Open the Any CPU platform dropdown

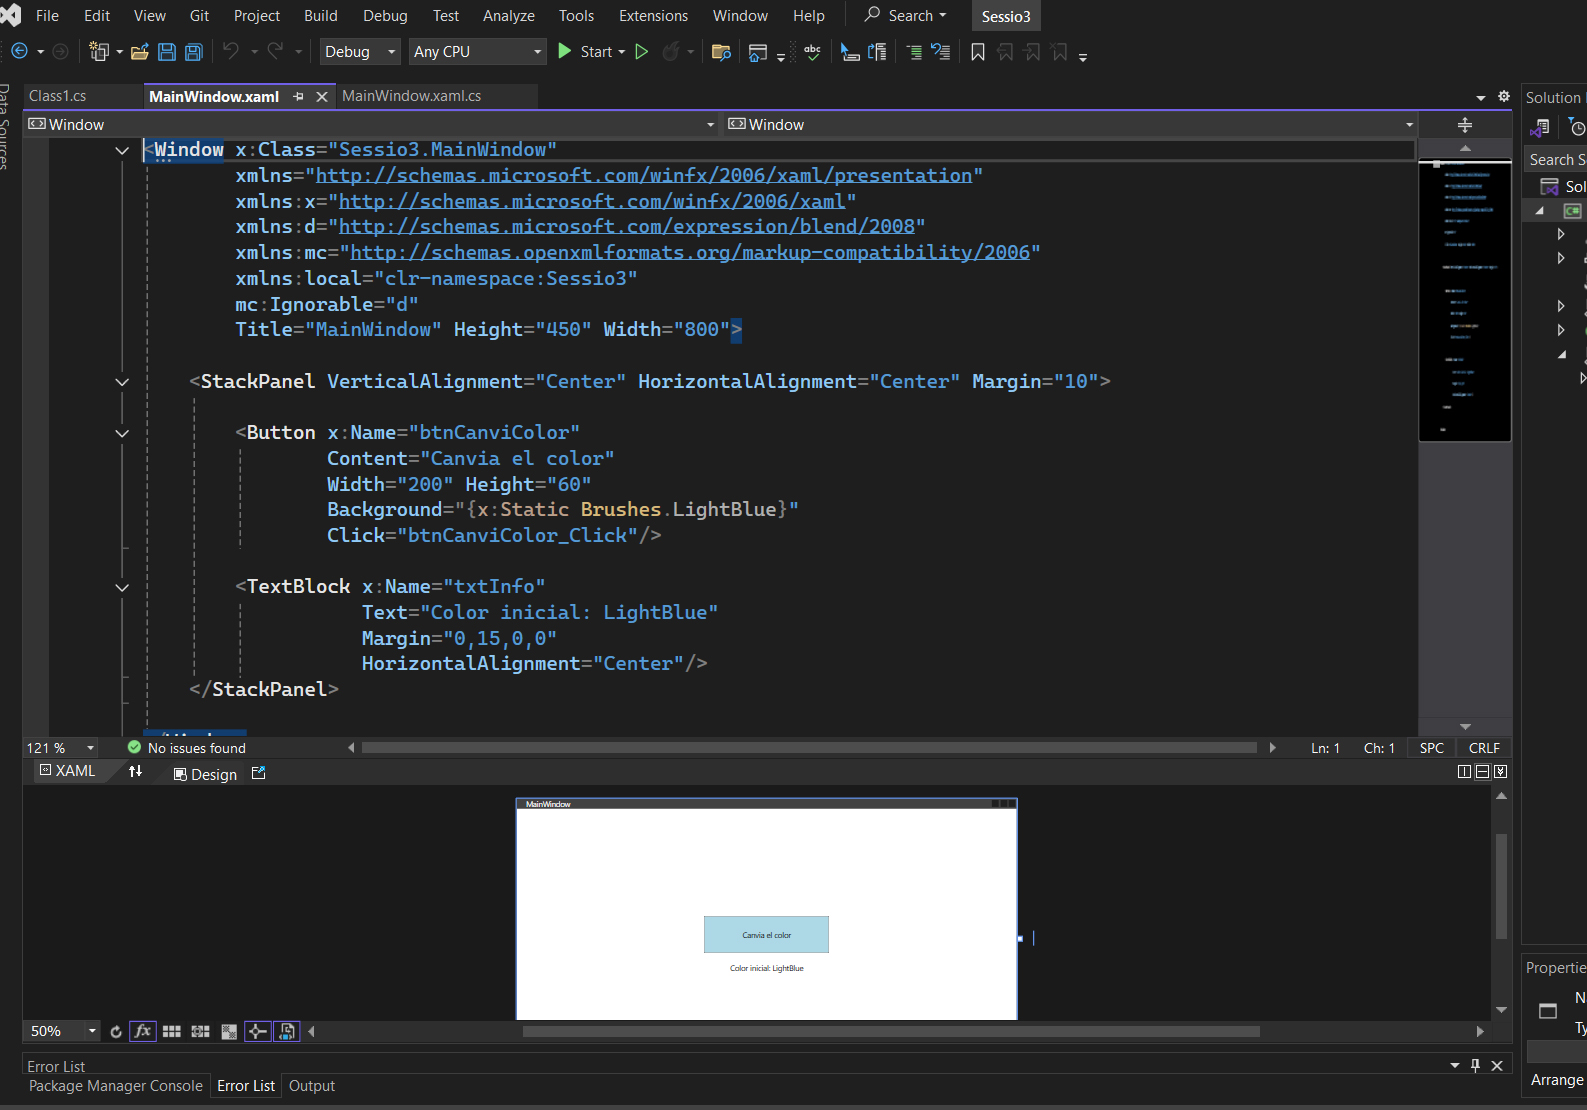(x=477, y=52)
